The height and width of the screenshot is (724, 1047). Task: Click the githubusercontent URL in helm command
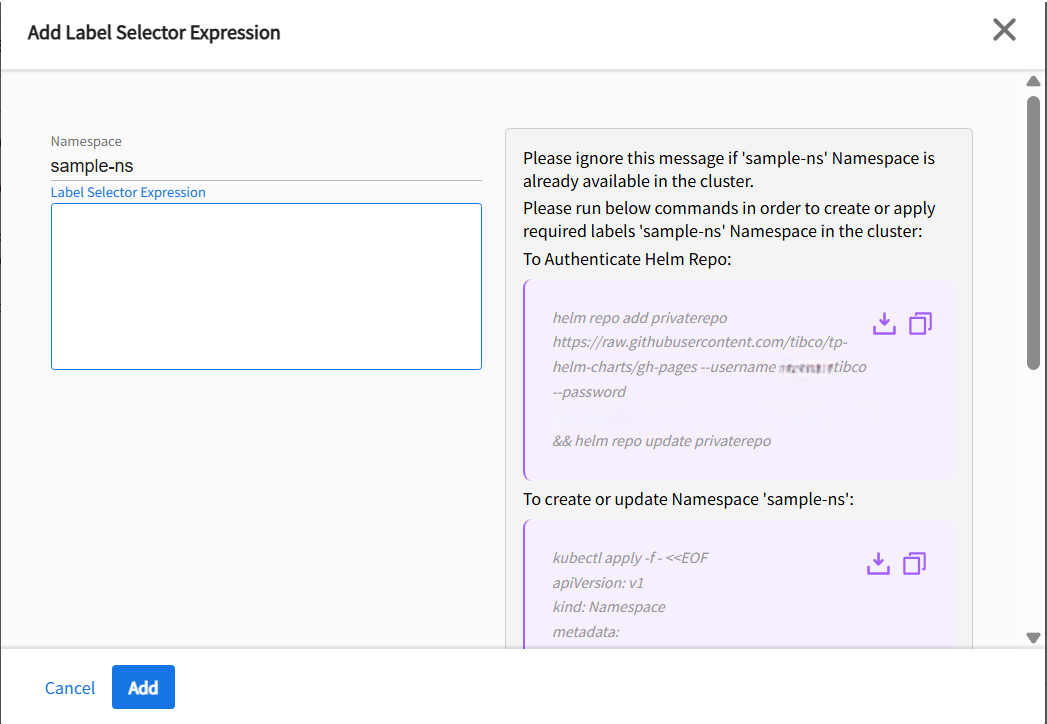[700, 343]
